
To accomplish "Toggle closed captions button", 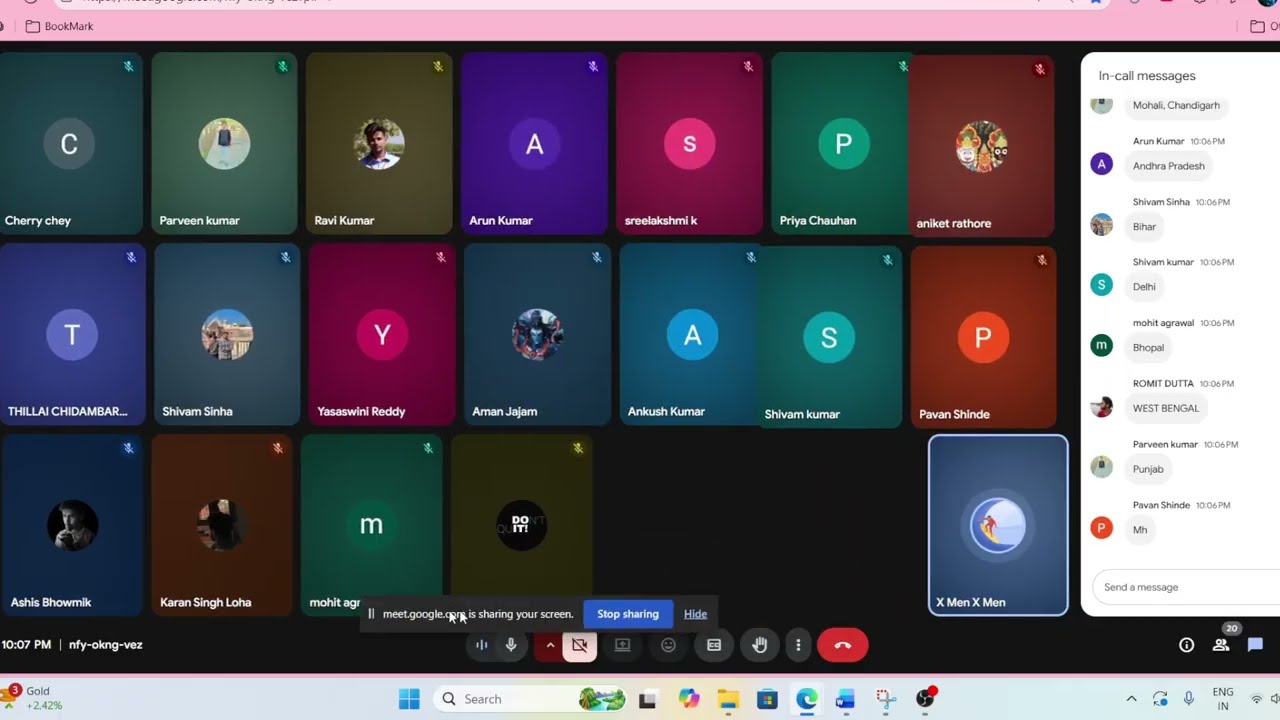I will [x=714, y=645].
